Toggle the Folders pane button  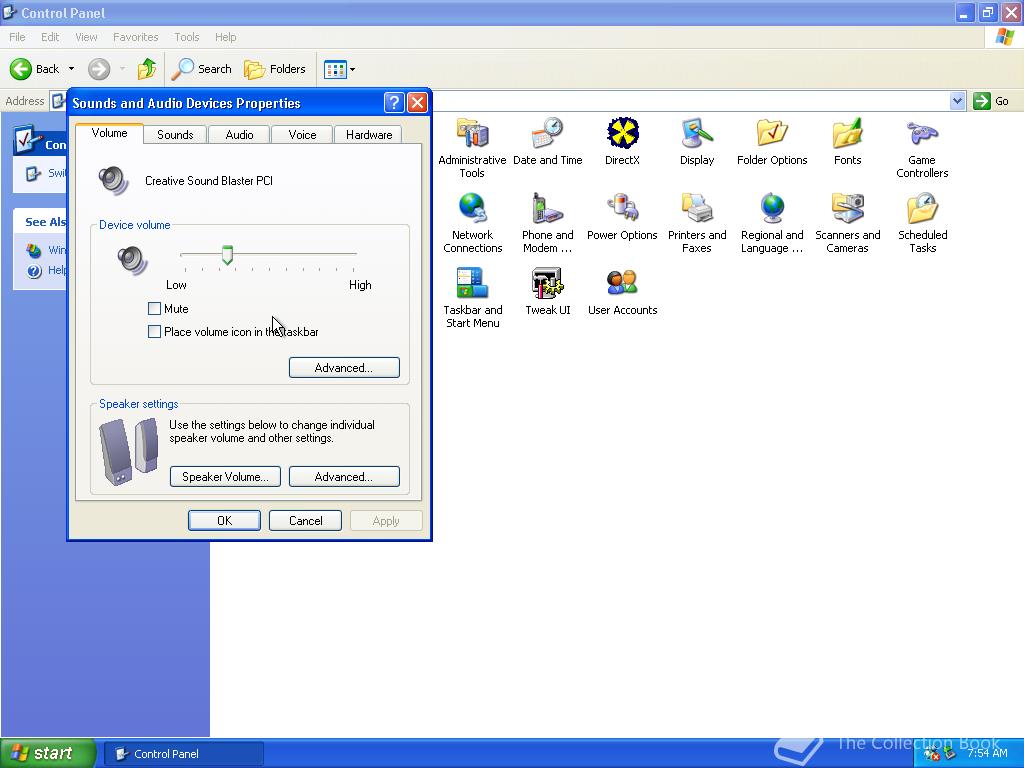coord(275,69)
